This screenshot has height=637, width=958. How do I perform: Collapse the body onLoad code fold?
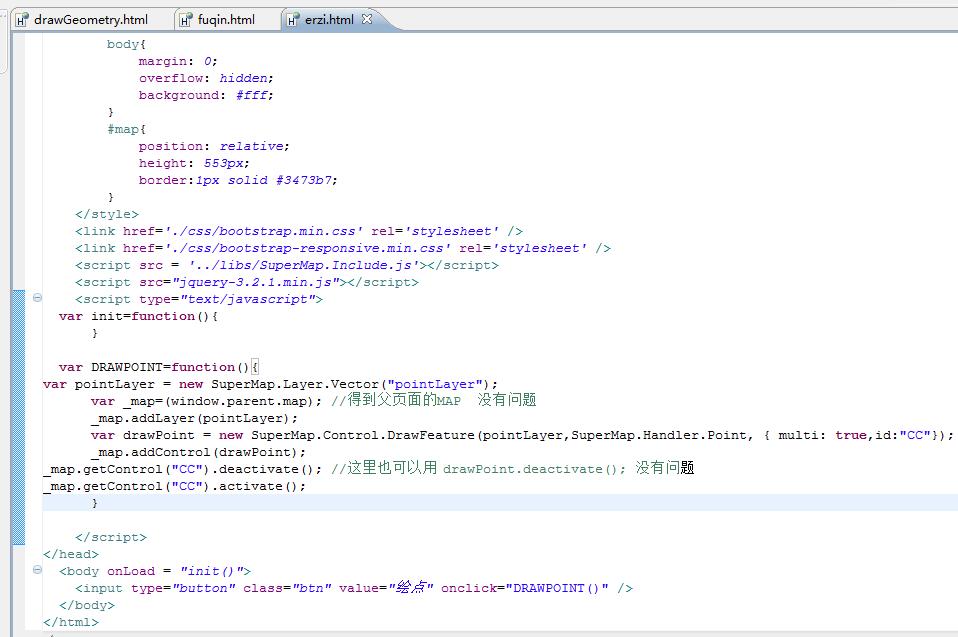pos(37,569)
